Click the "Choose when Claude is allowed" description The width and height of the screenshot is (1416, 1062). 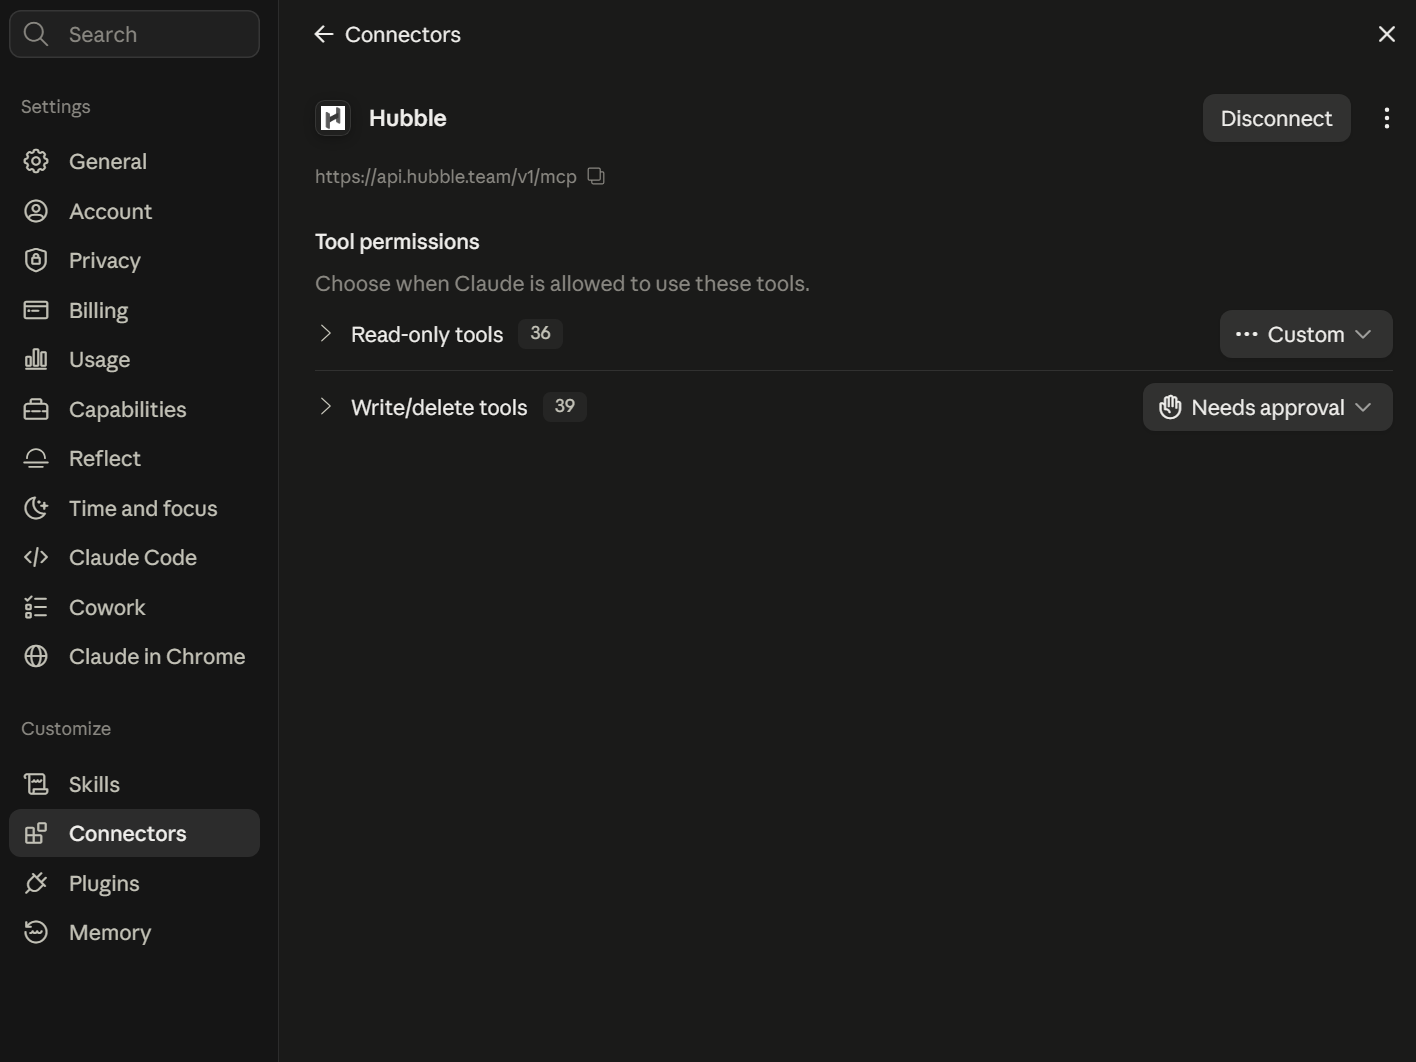(x=562, y=283)
